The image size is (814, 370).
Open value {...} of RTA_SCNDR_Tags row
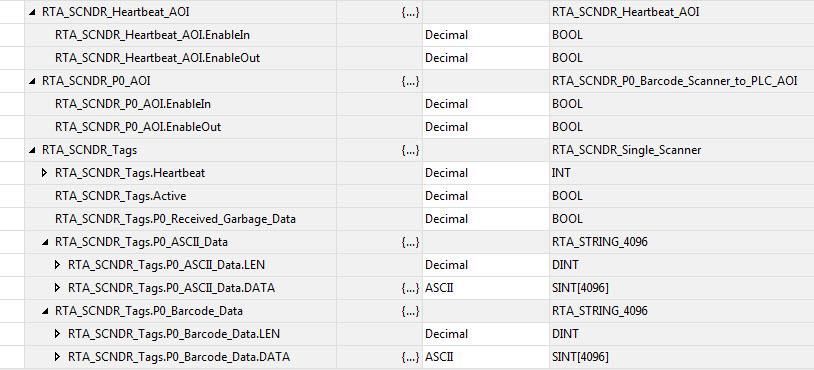410,150
